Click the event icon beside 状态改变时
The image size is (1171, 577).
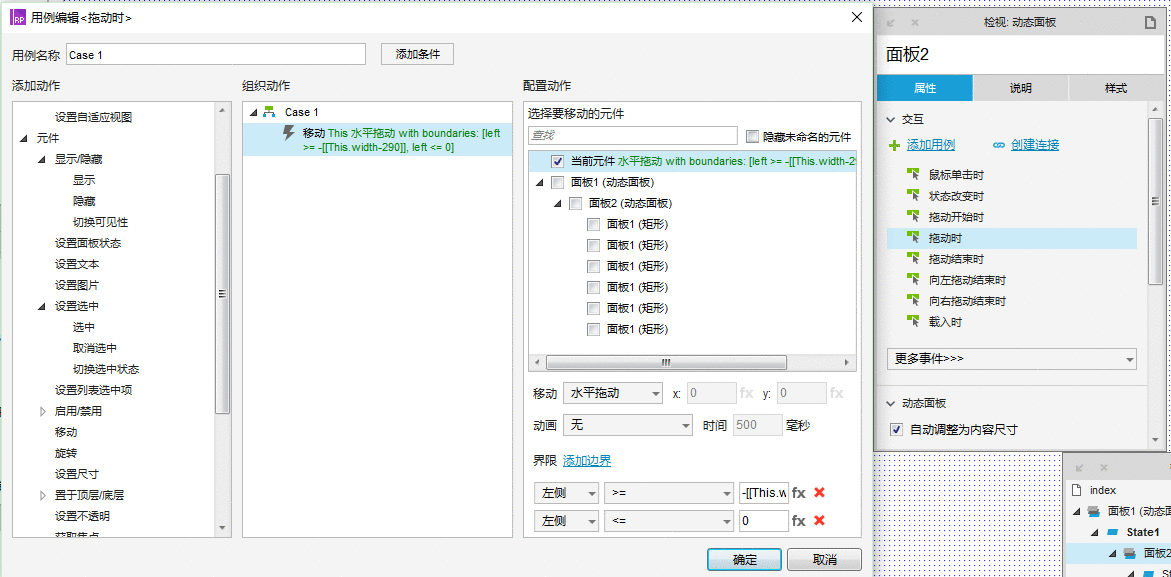913,196
